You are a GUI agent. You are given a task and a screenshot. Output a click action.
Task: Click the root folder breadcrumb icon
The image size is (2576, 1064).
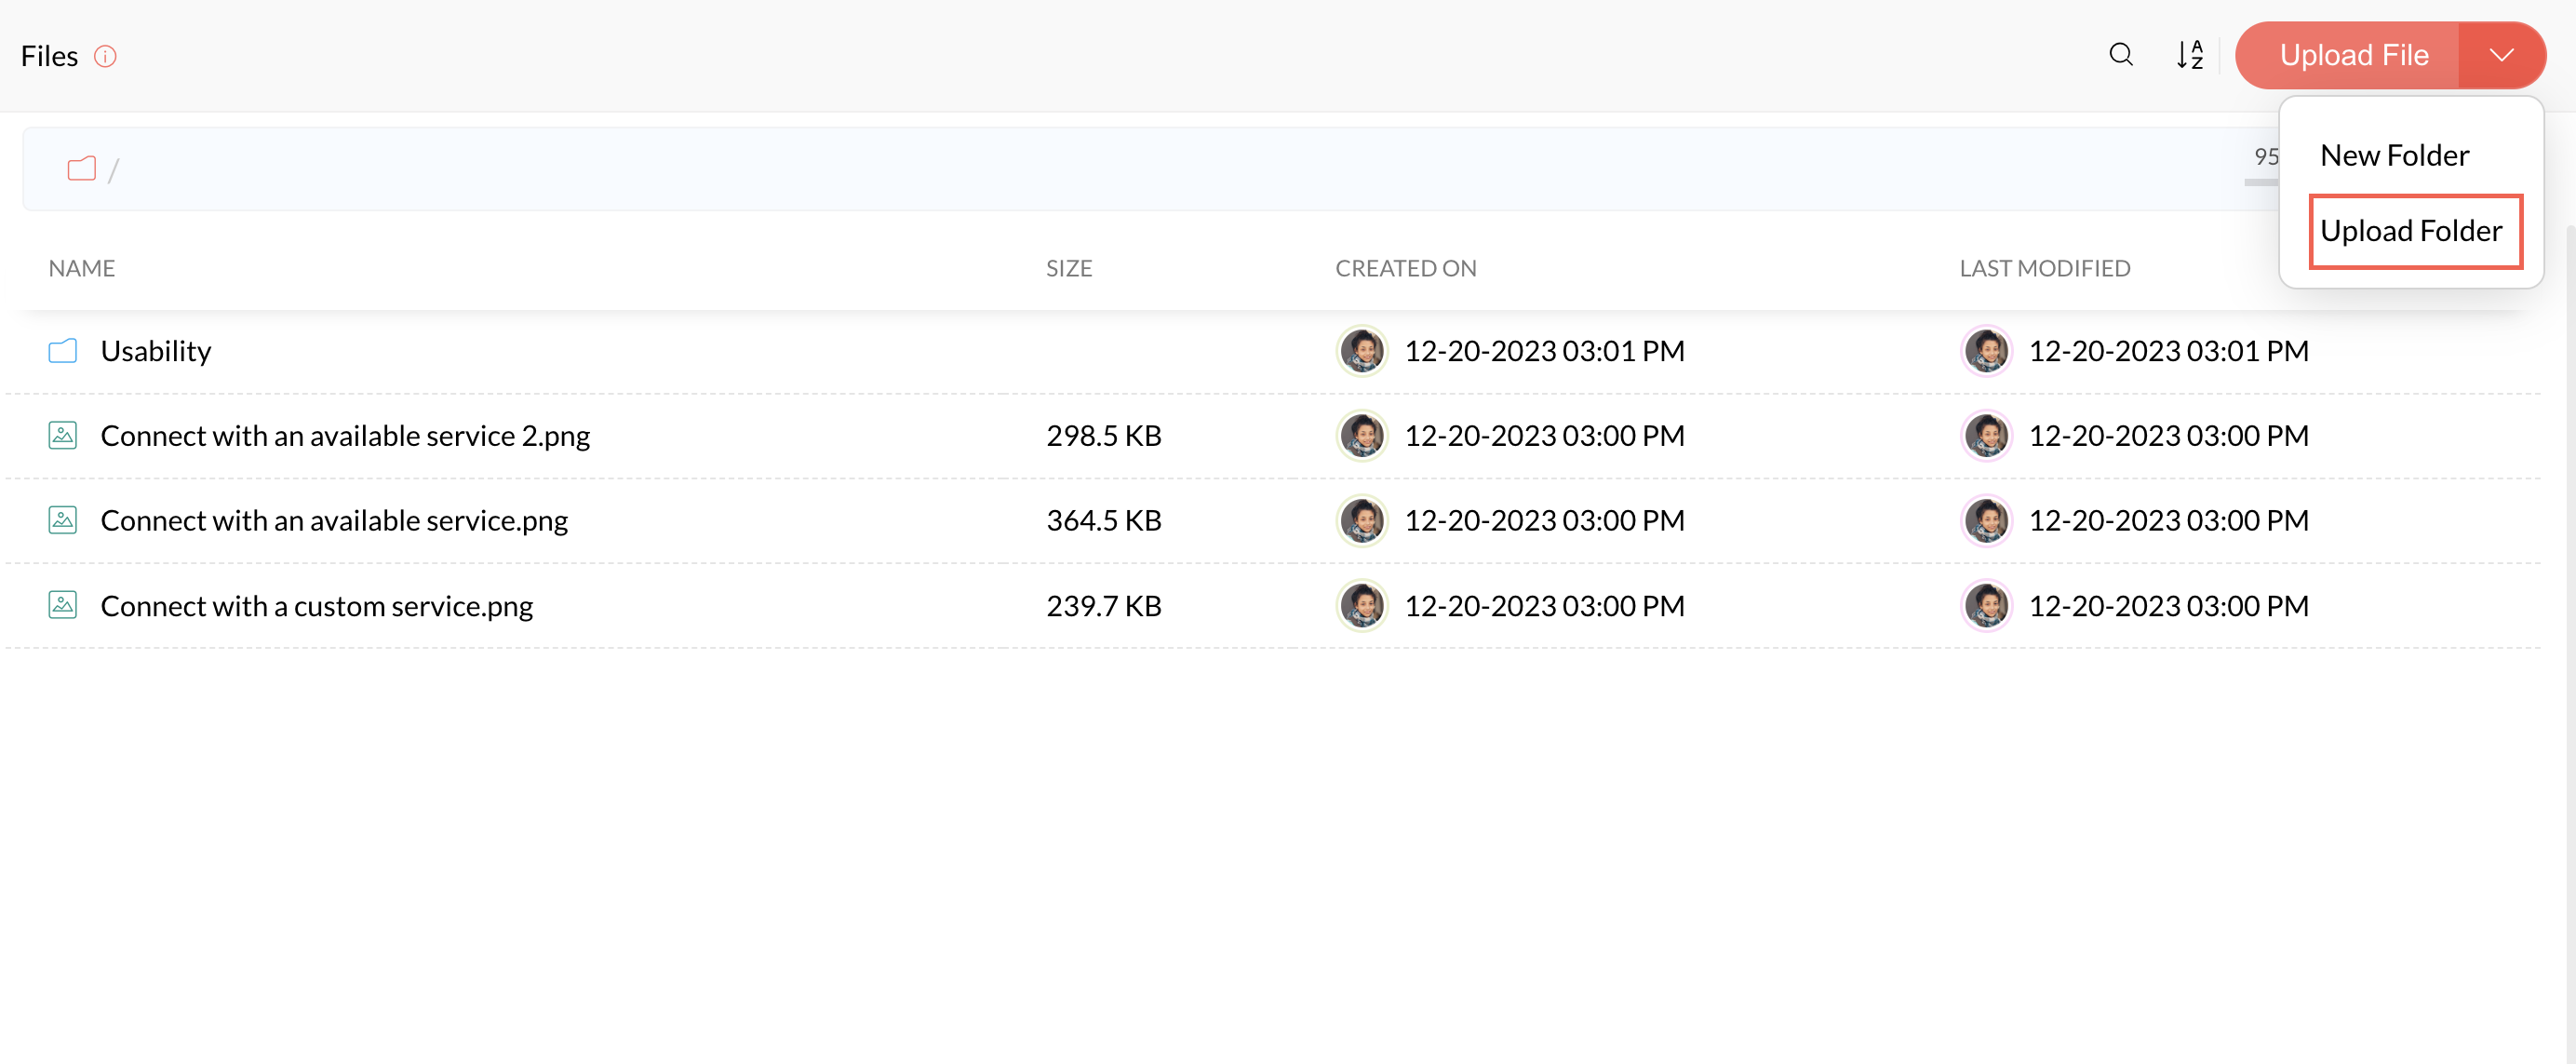click(81, 169)
